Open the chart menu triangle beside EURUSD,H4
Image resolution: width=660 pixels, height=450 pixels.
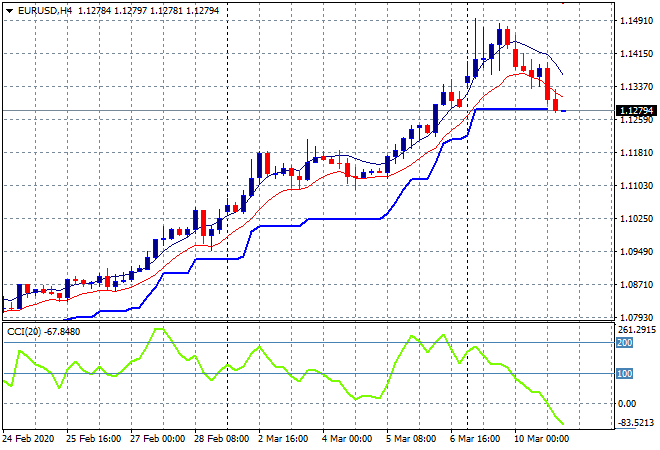(10, 11)
